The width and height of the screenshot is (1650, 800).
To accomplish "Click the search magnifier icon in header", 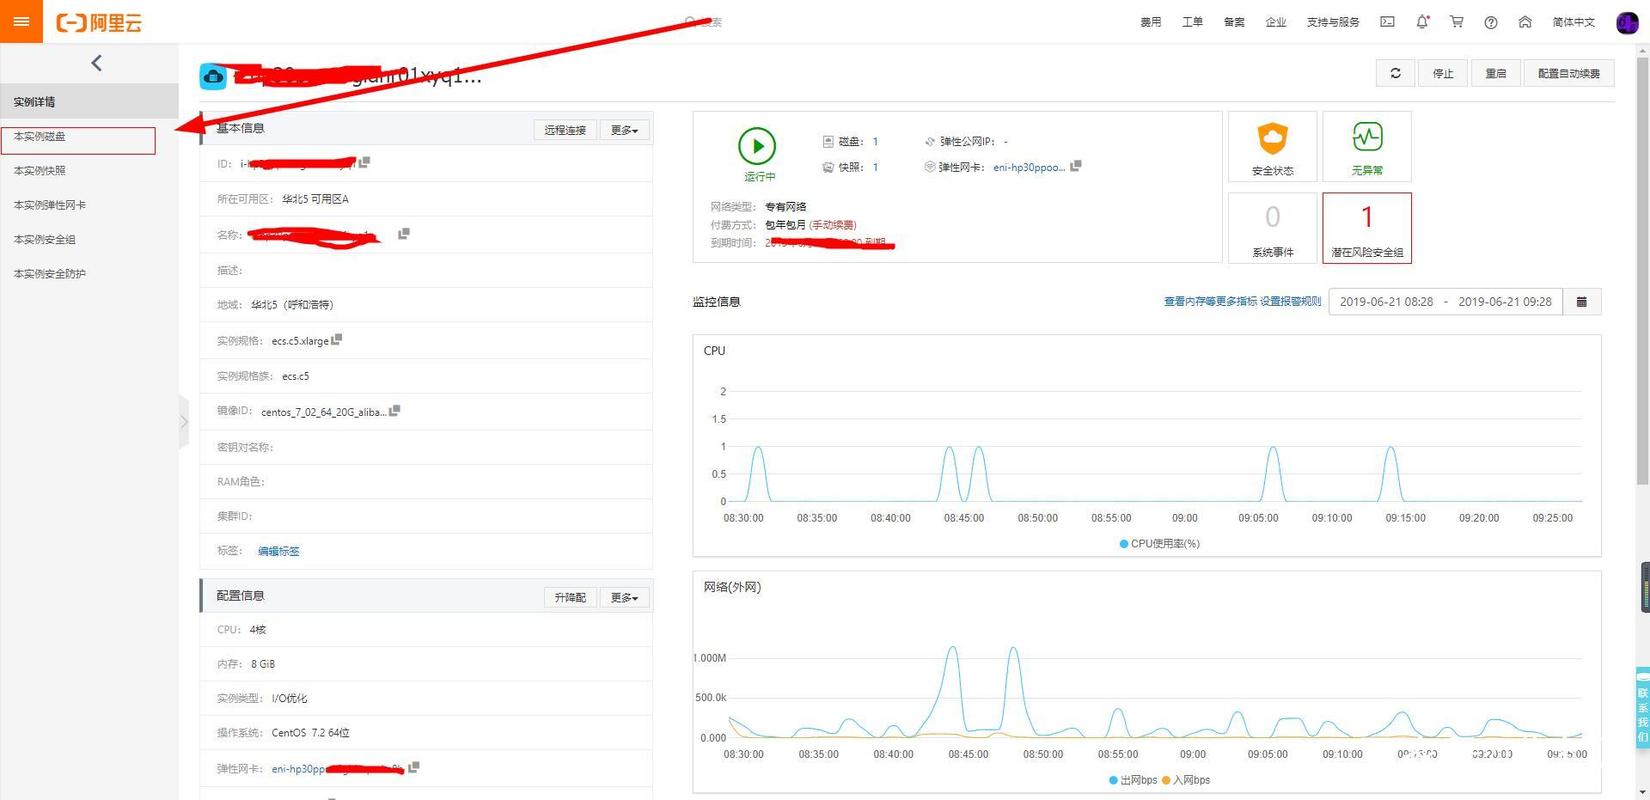I will (x=690, y=22).
